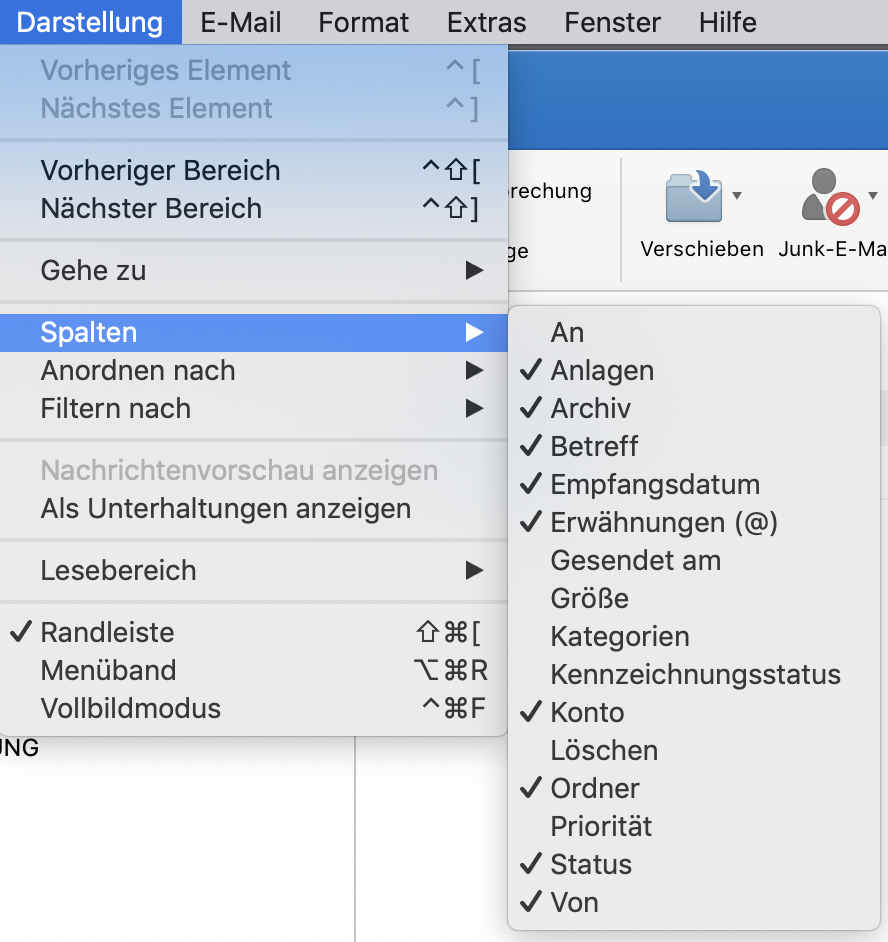The image size is (888, 942).
Task: Disable the Archiv column
Action: 694,408
